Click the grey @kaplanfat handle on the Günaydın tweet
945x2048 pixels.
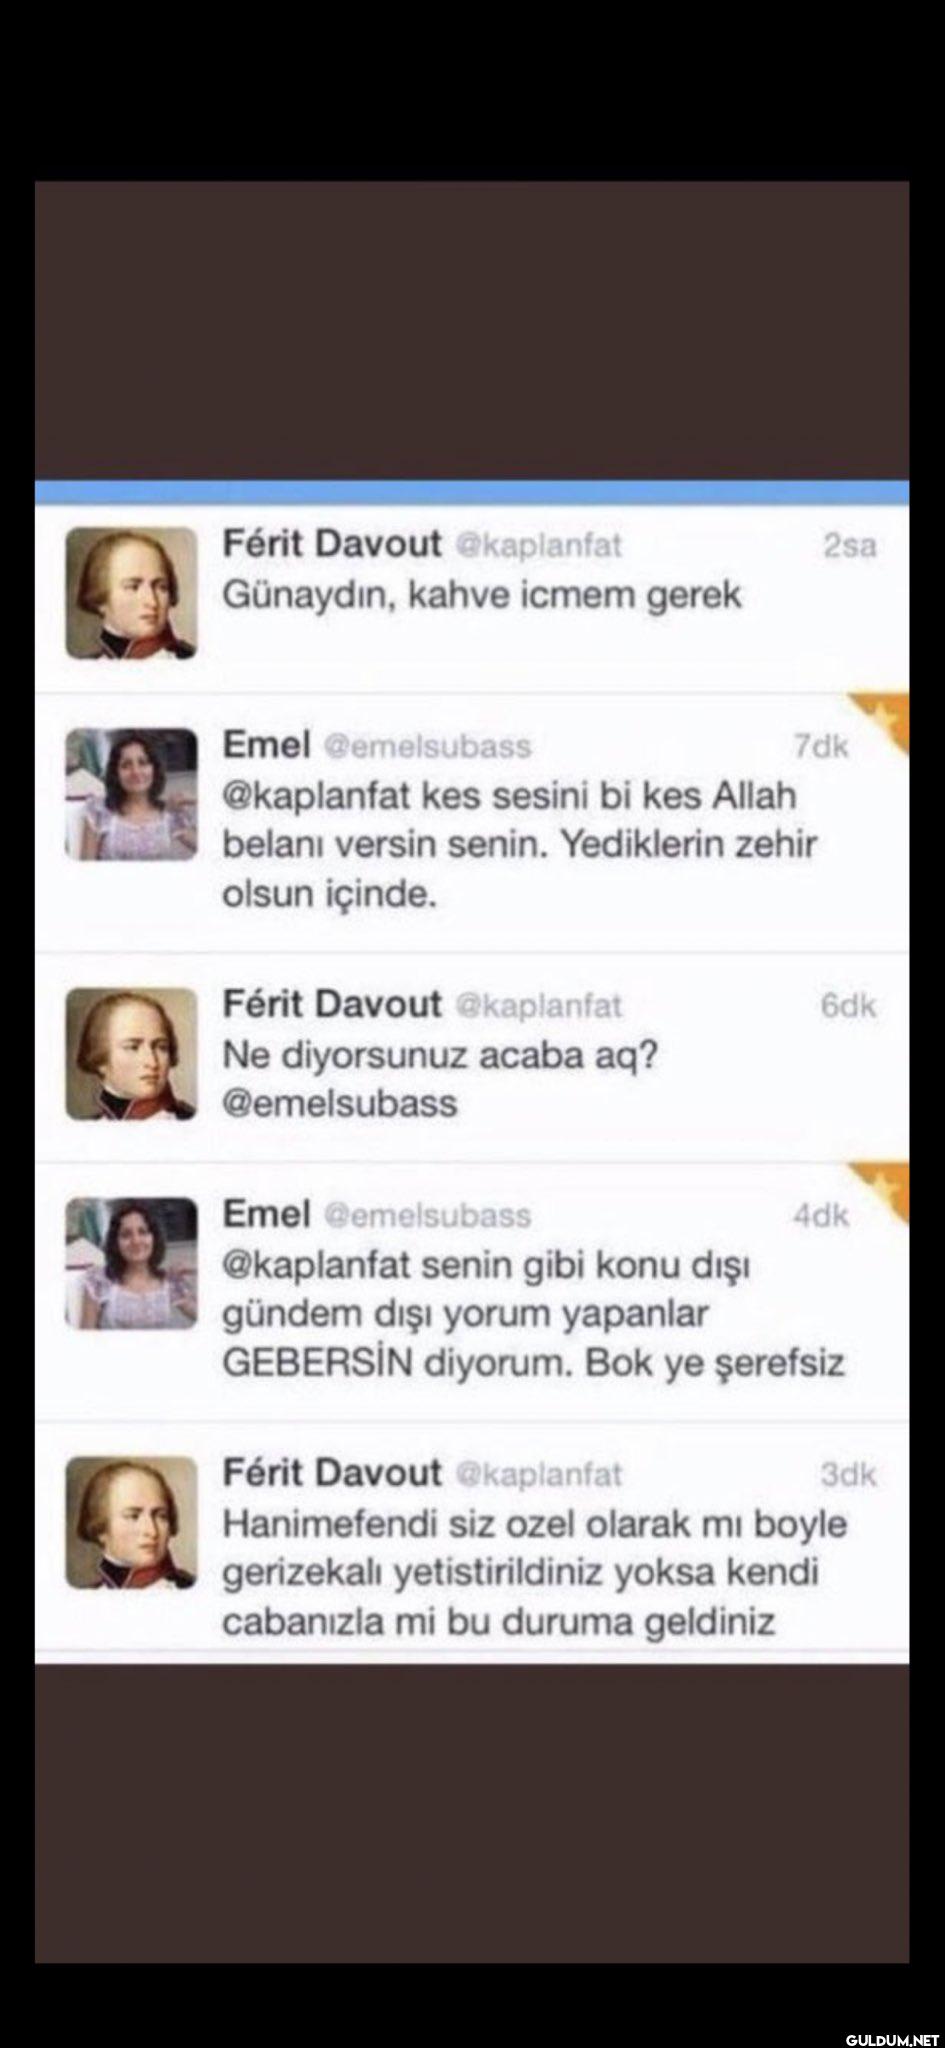click(x=539, y=545)
